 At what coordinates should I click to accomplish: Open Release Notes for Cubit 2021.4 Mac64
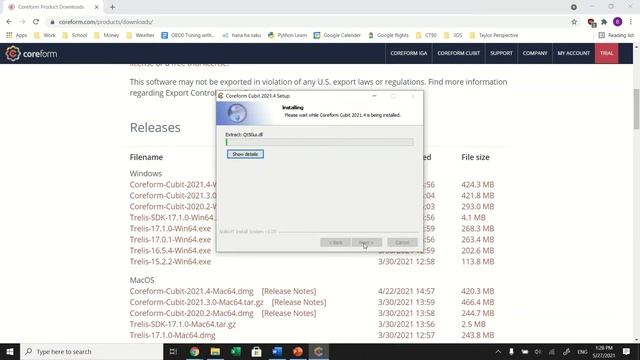(x=289, y=291)
